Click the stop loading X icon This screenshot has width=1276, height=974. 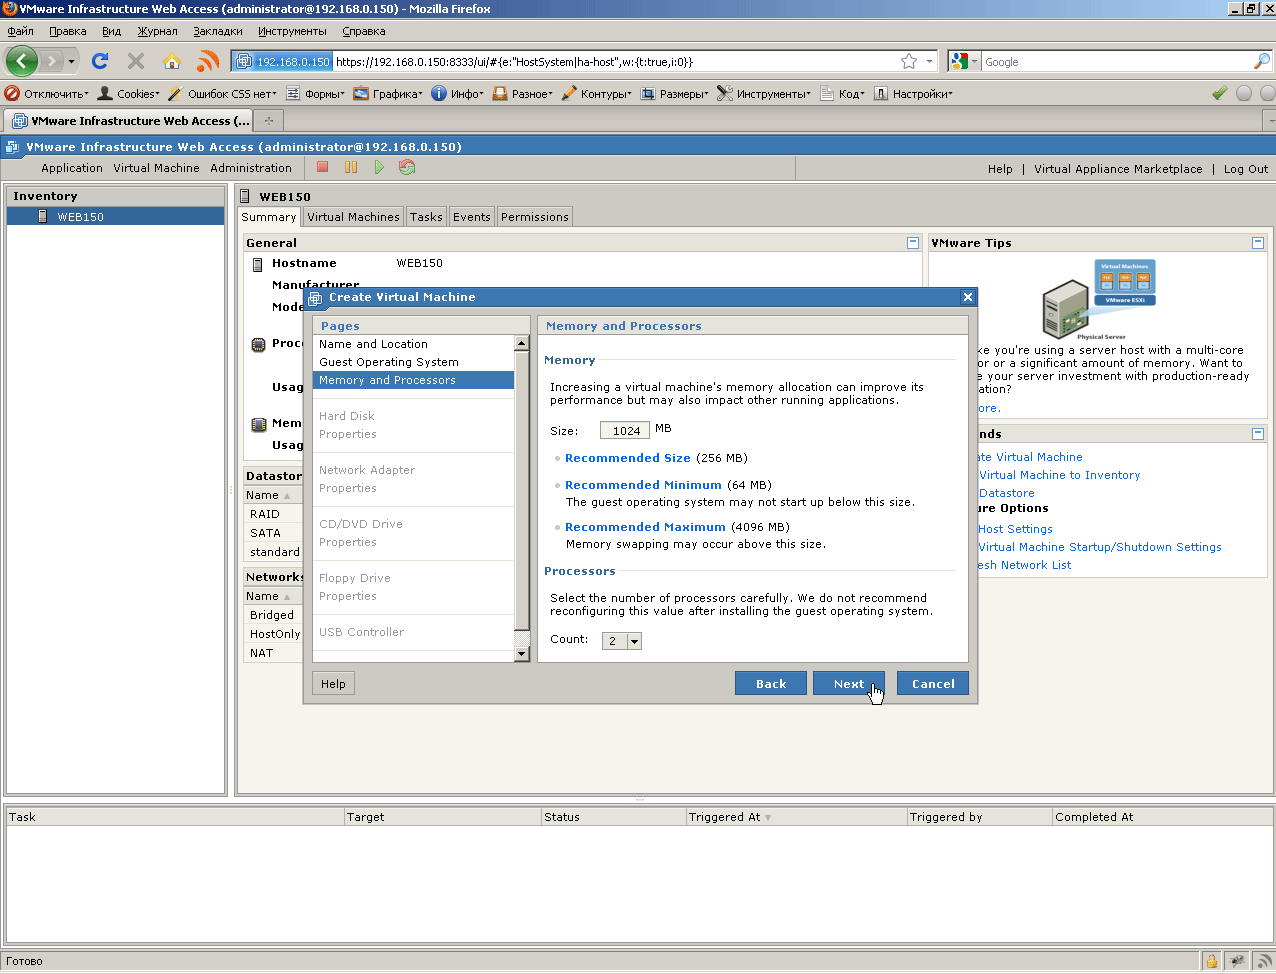click(x=136, y=61)
